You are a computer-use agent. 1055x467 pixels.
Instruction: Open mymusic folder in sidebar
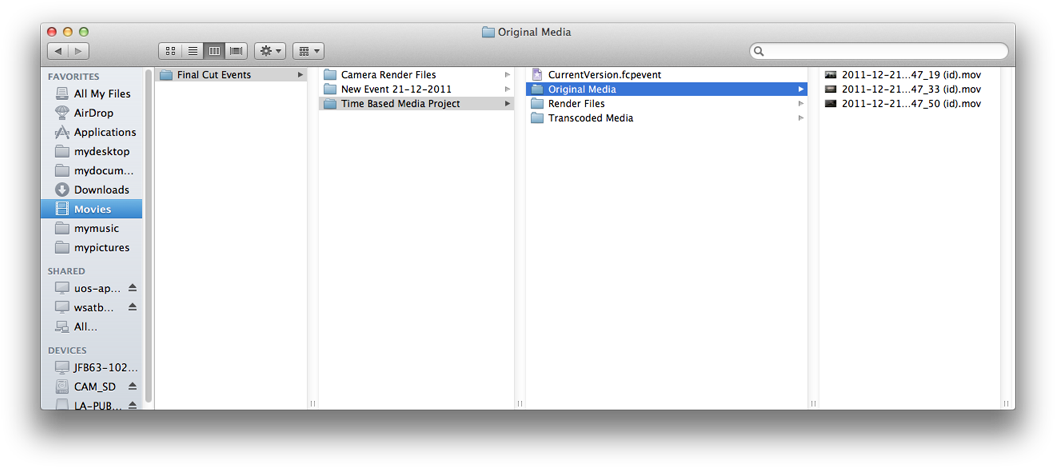pos(92,228)
